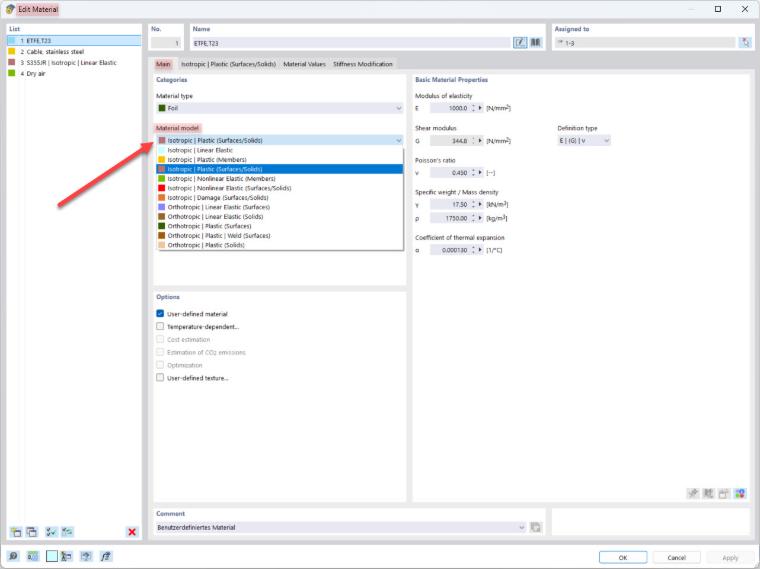This screenshot has width=760, height=569.
Task: Choose Isotropic | Nonlinear Elastic (Surfaces/Solids)
Action: pos(280,188)
